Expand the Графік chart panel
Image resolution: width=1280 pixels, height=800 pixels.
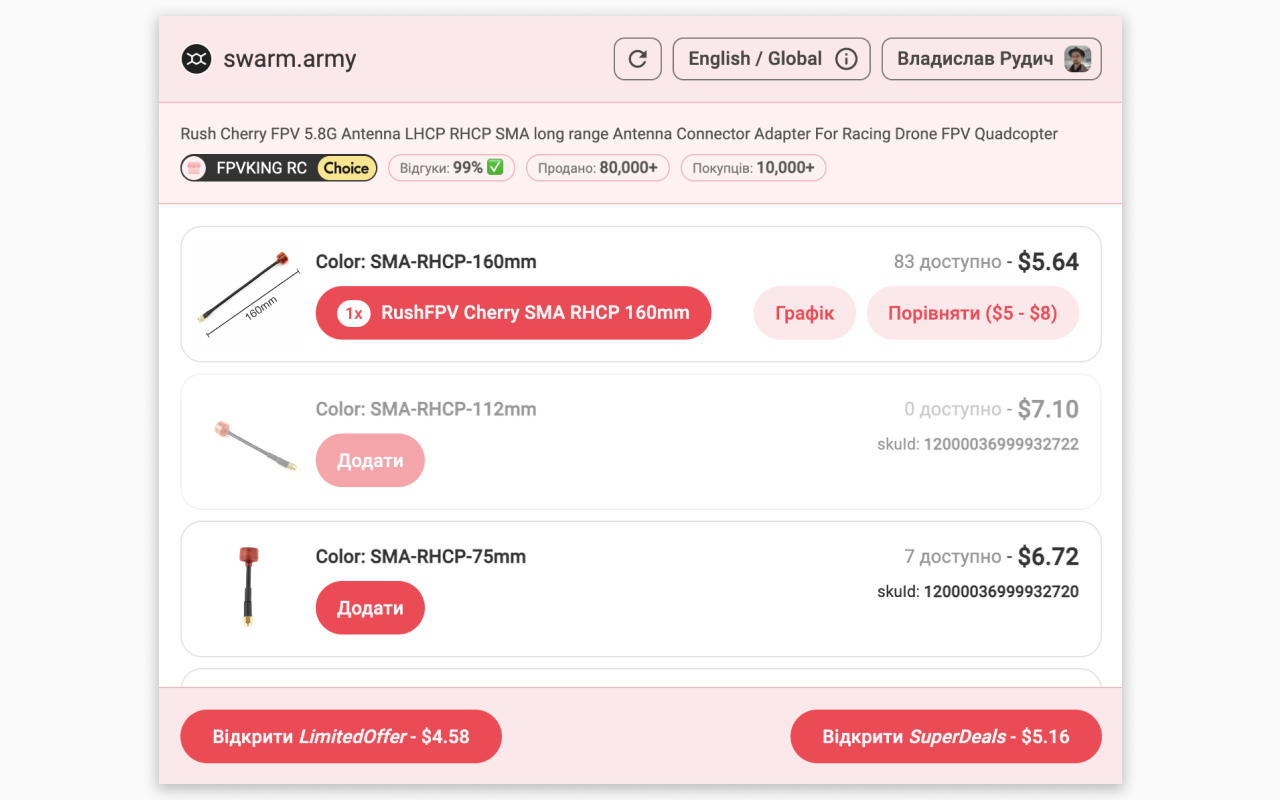tap(804, 312)
